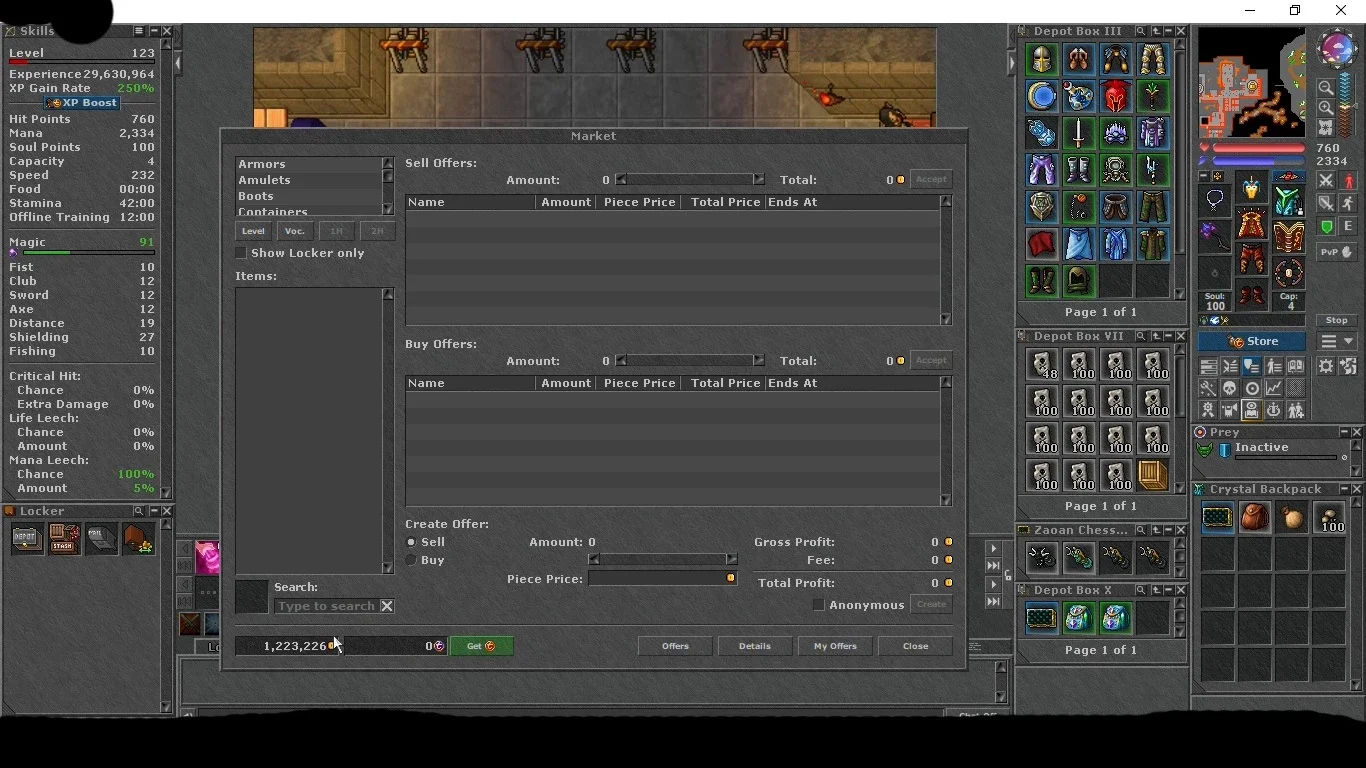Collapse the Crystal Backpack panel
This screenshot has height=768, width=1366.
tap(1344, 489)
